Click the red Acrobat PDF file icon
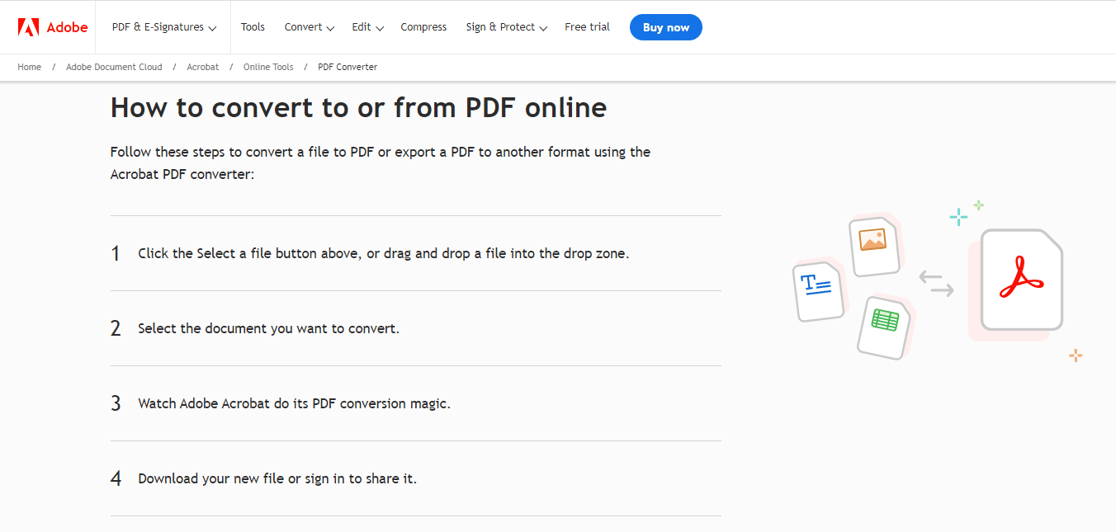 [x=1021, y=279]
